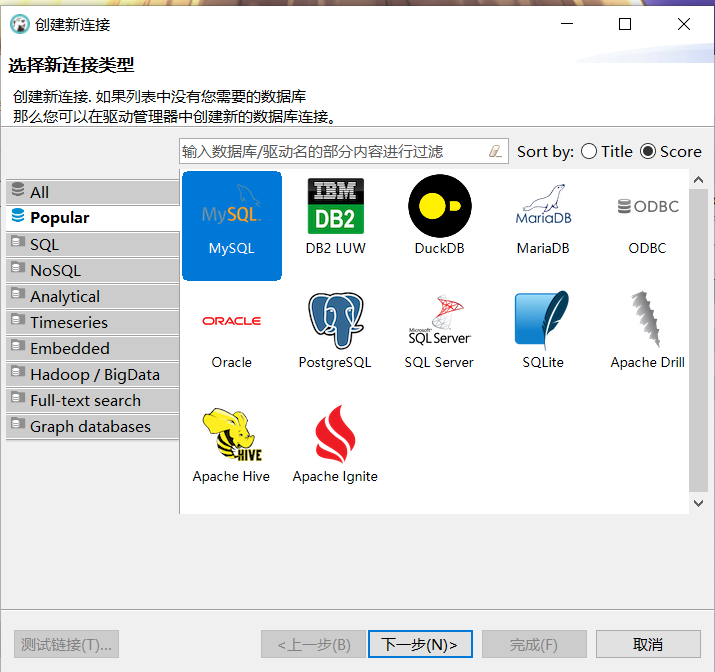
Task: Maximize the 创建新连接 window
Action: click(x=625, y=24)
